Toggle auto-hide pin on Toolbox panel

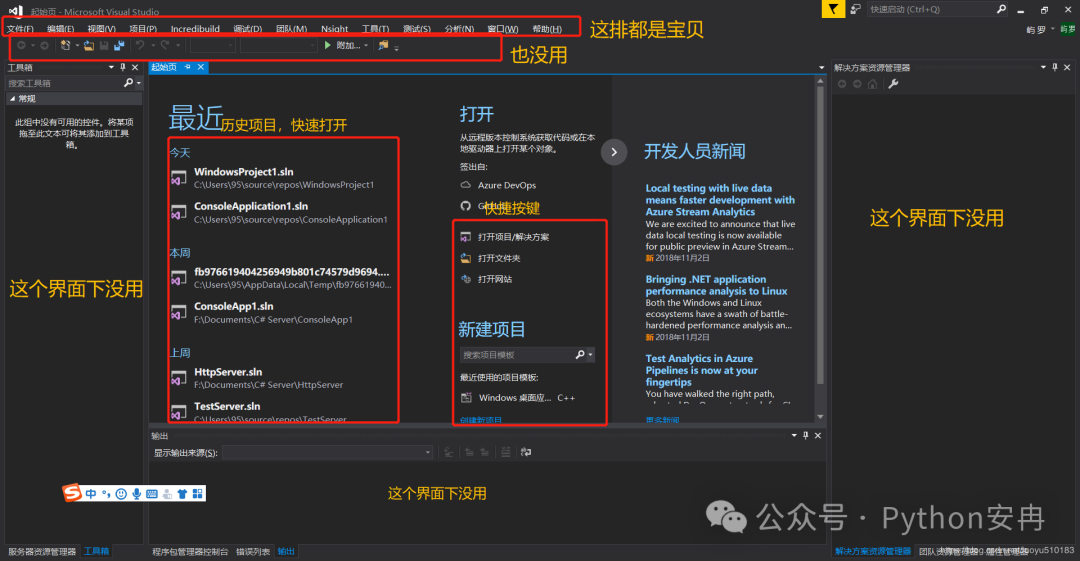click(122, 68)
